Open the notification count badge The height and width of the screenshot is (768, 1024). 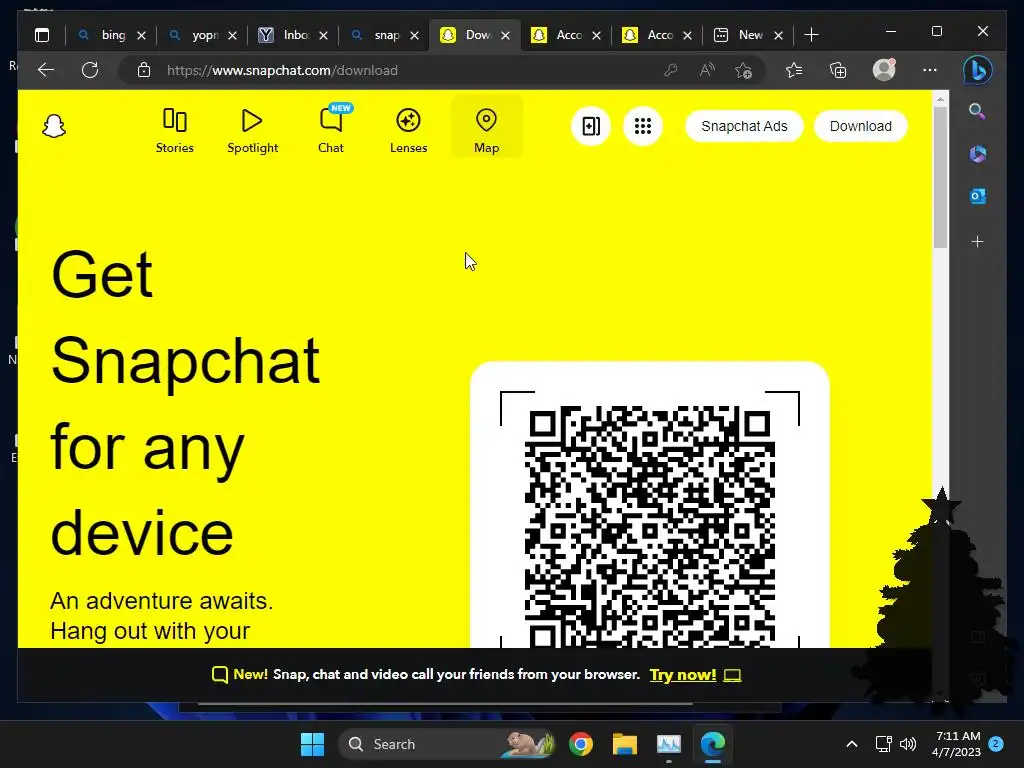click(x=996, y=744)
